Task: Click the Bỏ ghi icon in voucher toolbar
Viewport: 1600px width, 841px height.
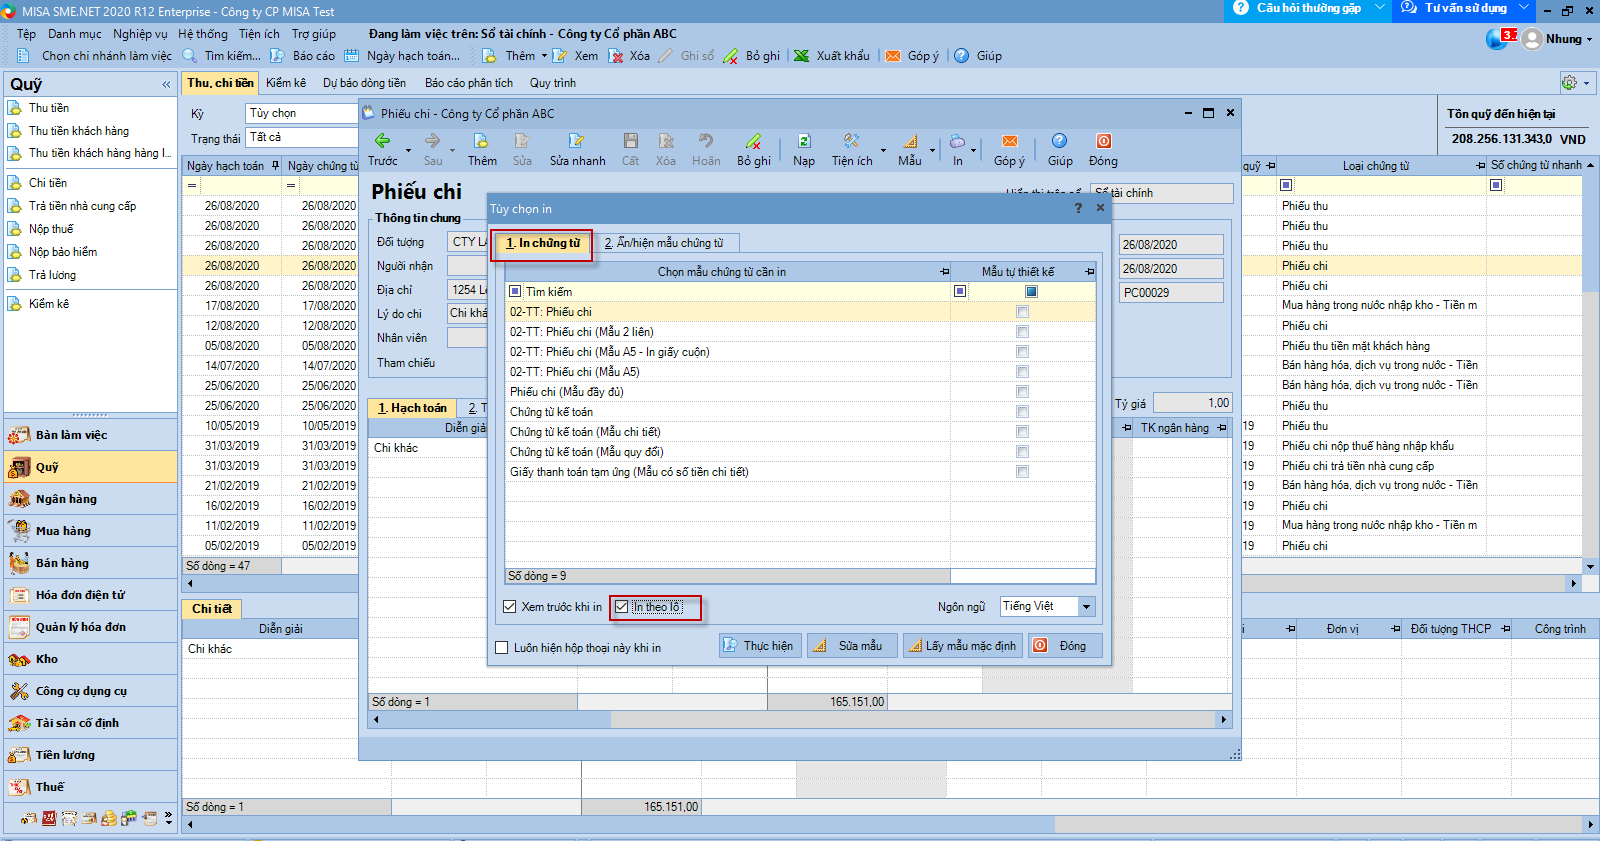Action: coord(753,141)
